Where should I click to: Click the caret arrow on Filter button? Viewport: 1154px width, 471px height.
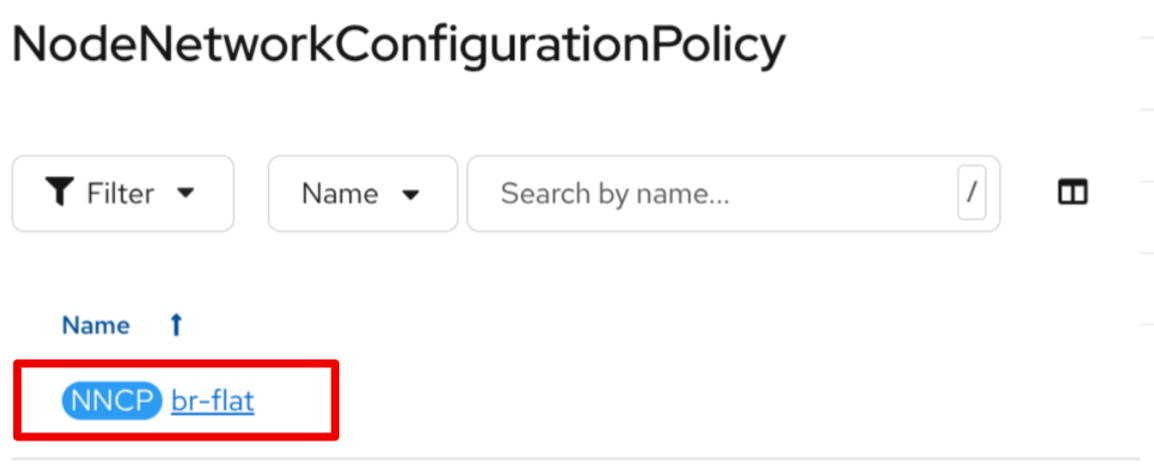pos(185,193)
